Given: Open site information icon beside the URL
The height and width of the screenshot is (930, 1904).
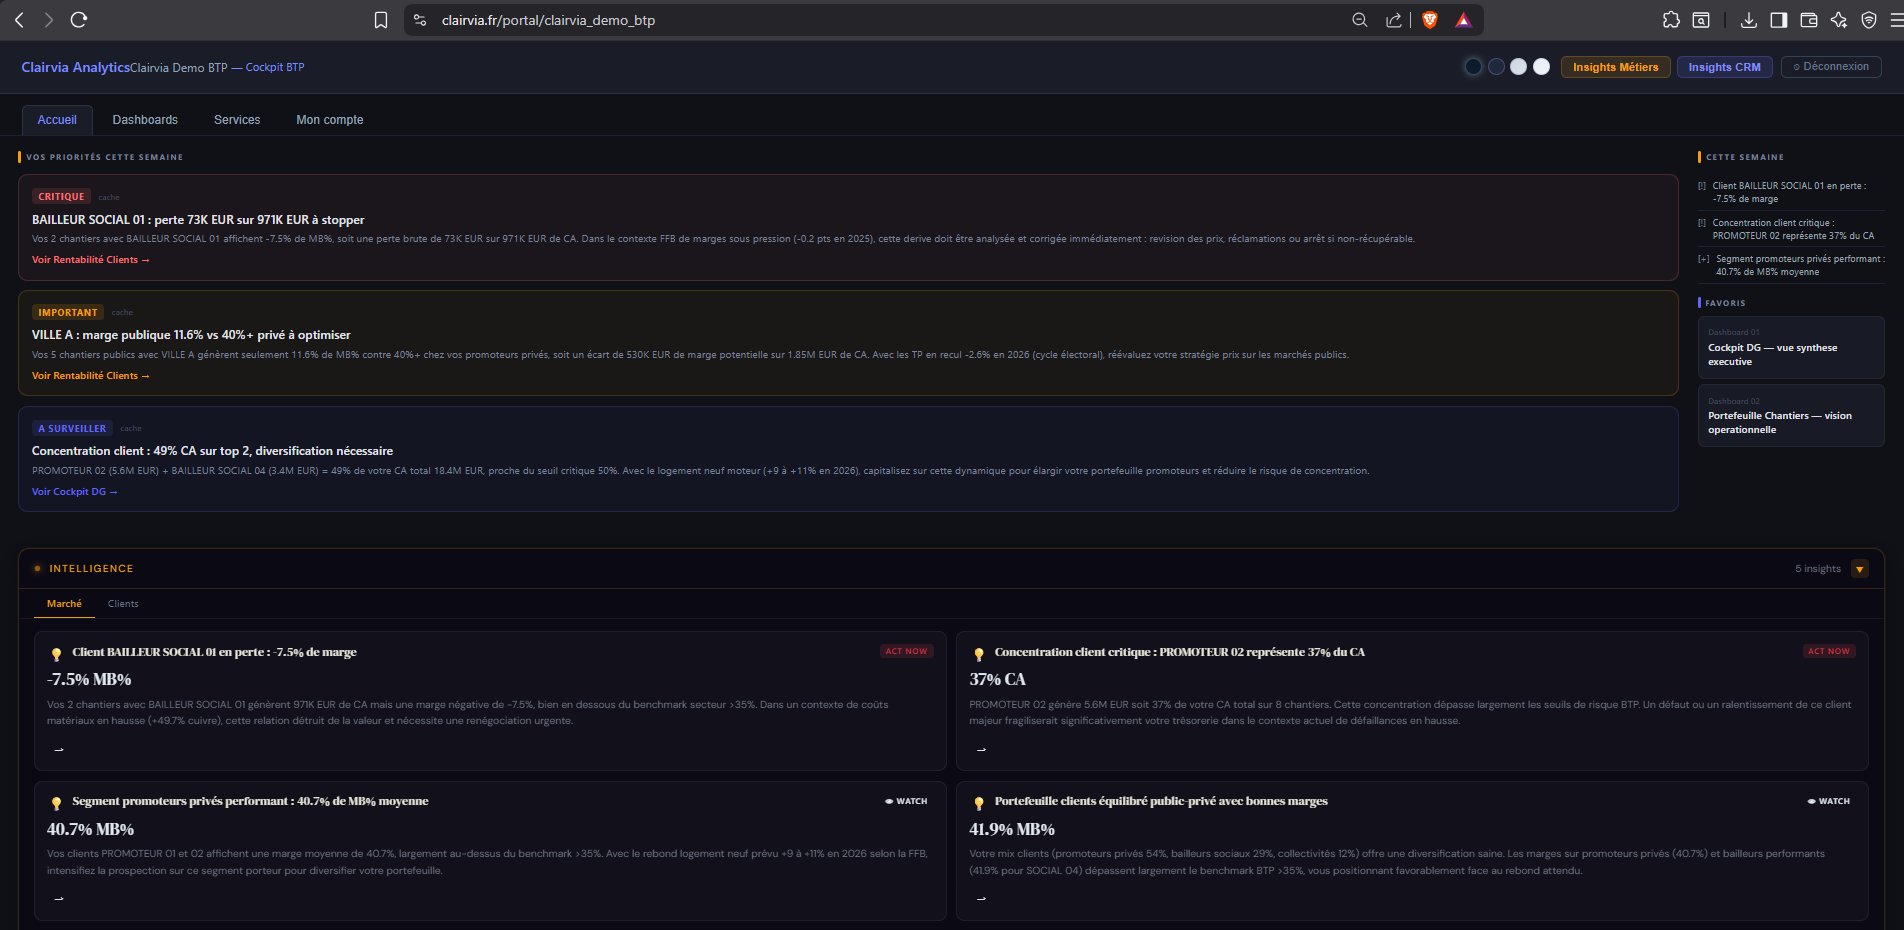Looking at the screenshot, I should pyautogui.click(x=420, y=20).
